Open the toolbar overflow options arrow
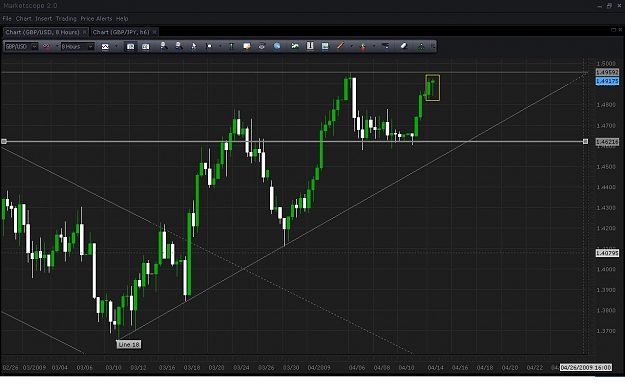Viewport: 625px width, 391px height. (433, 47)
